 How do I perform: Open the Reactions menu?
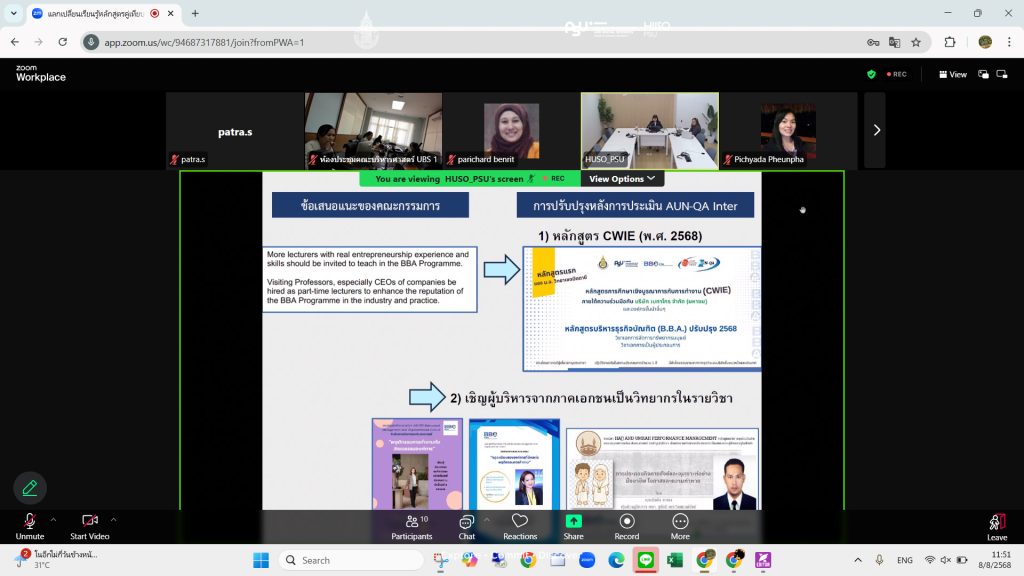pyautogui.click(x=520, y=526)
